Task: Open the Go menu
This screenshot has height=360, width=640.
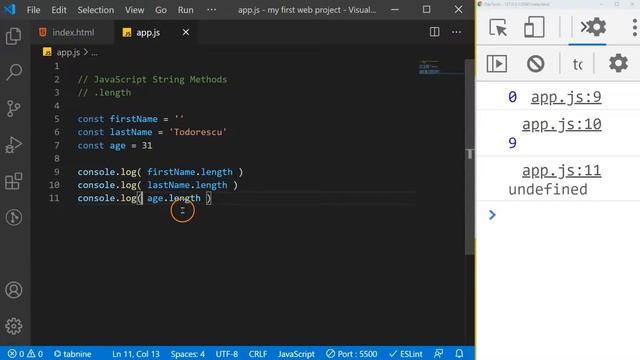Action: (161, 10)
